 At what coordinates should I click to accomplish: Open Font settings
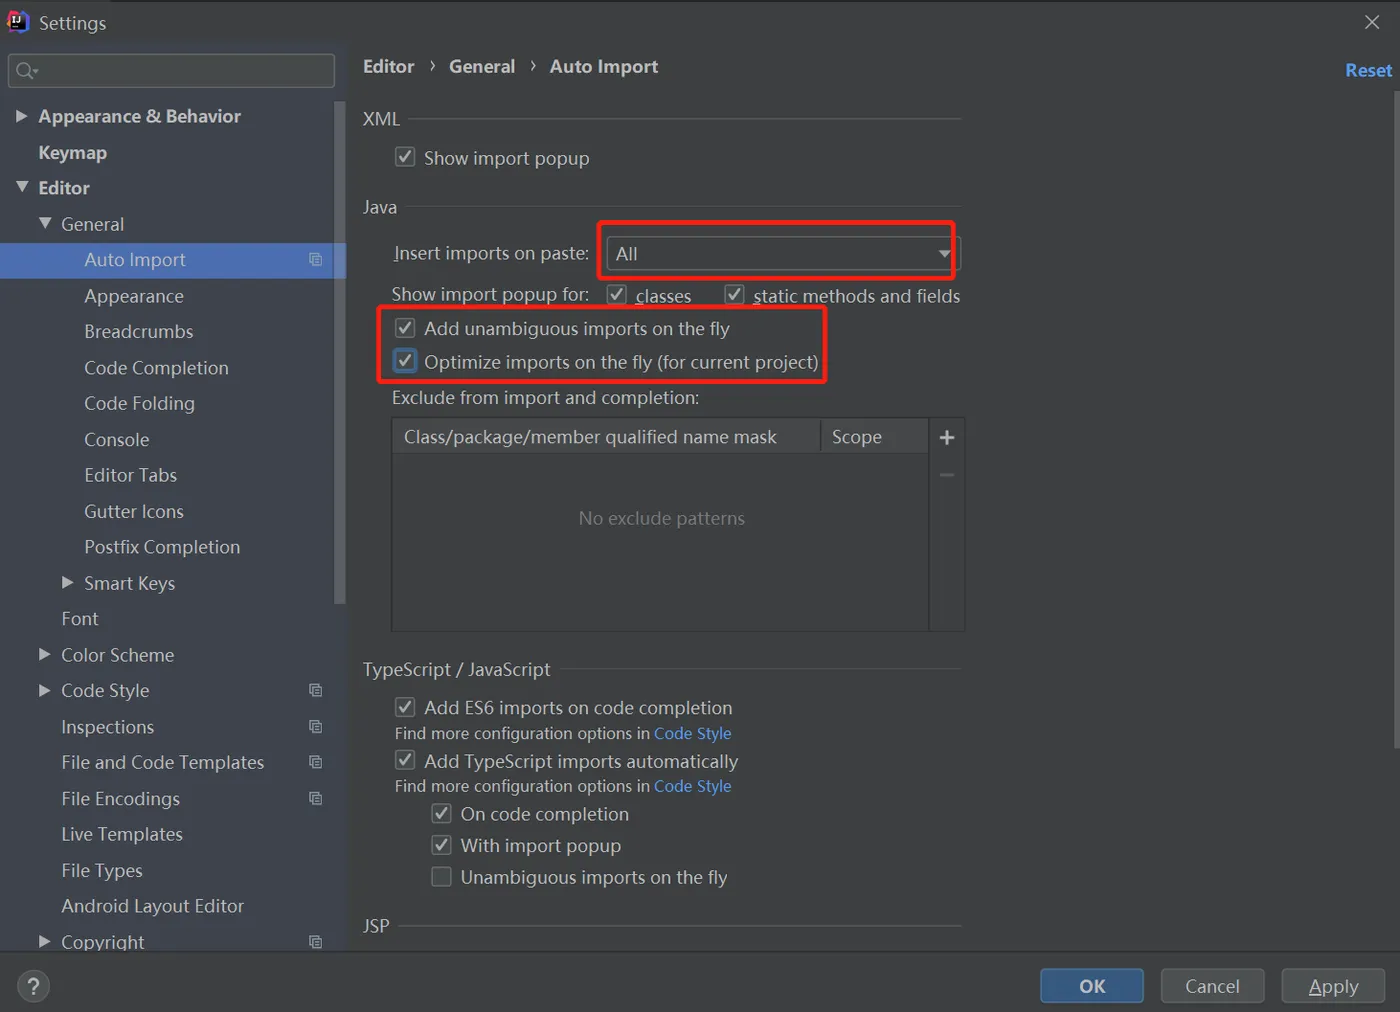tap(80, 619)
